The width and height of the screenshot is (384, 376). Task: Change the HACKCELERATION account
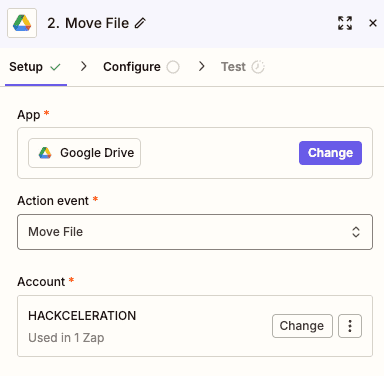pos(302,326)
